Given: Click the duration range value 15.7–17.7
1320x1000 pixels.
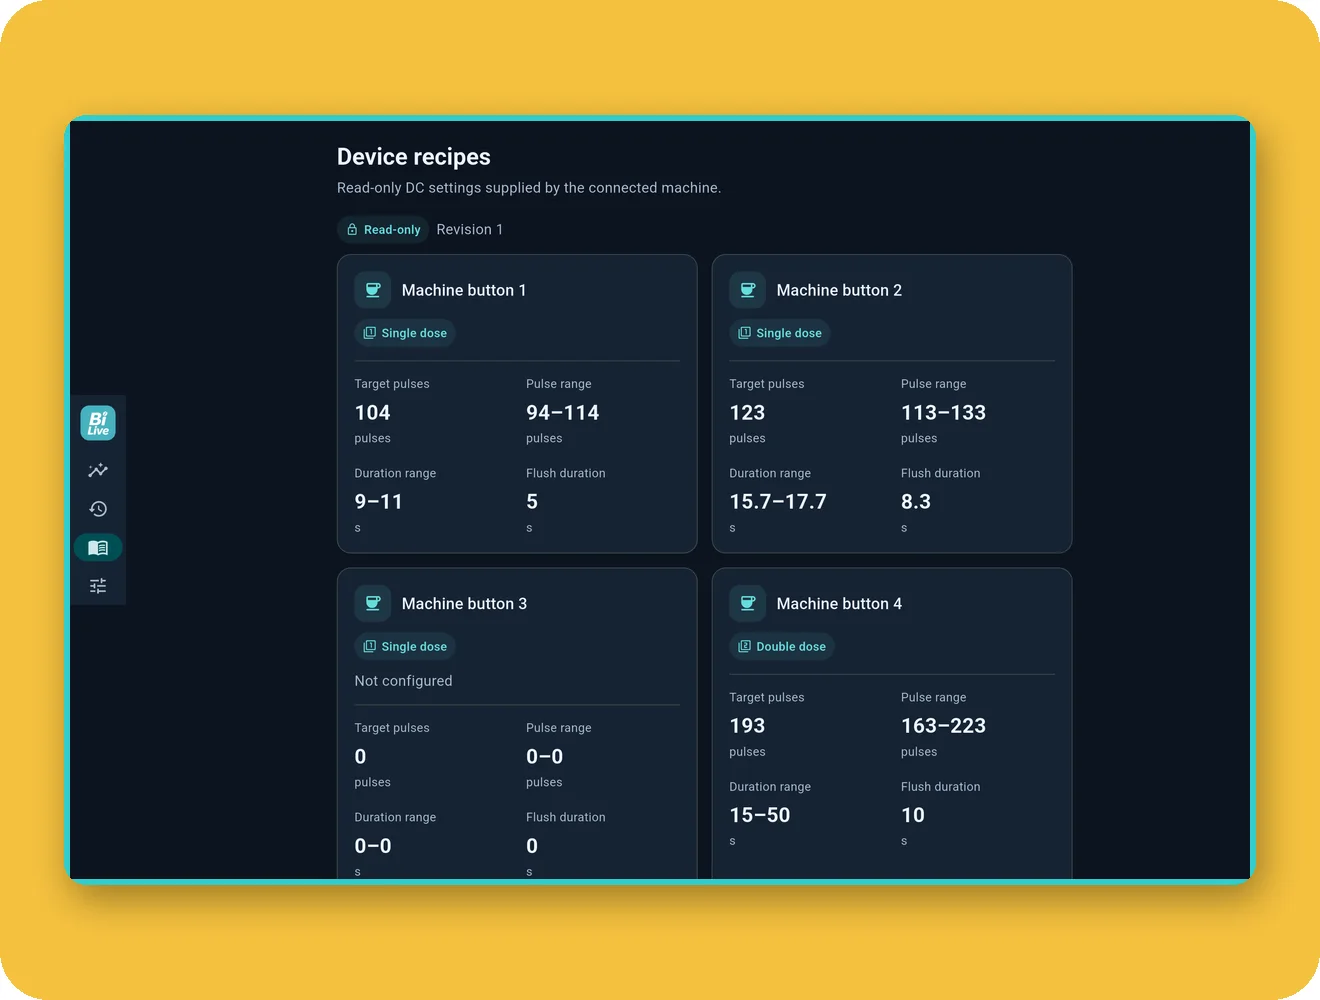Looking at the screenshot, I should (778, 502).
